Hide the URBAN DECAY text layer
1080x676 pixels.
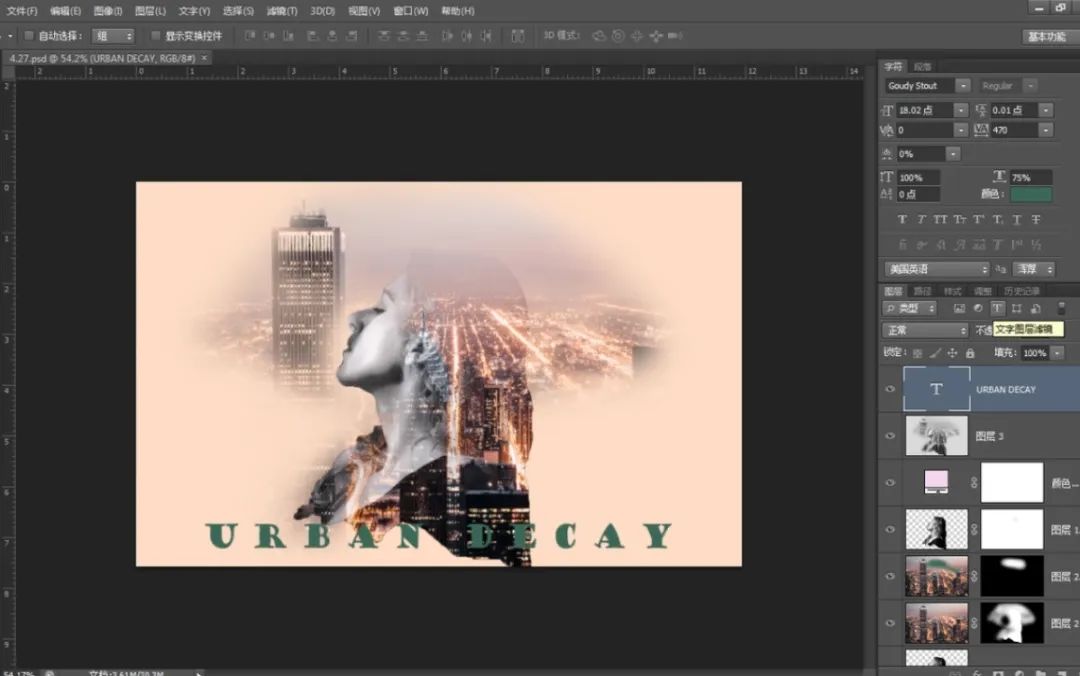click(x=890, y=389)
